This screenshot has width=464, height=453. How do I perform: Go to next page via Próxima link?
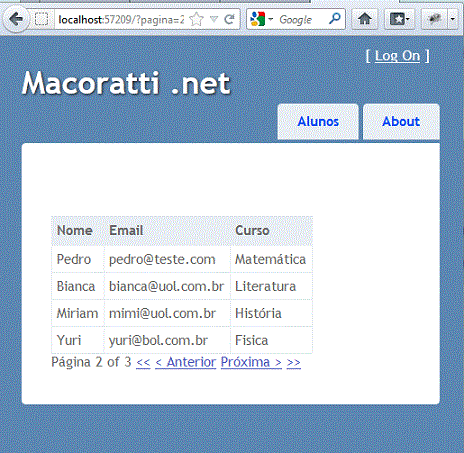point(251,362)
